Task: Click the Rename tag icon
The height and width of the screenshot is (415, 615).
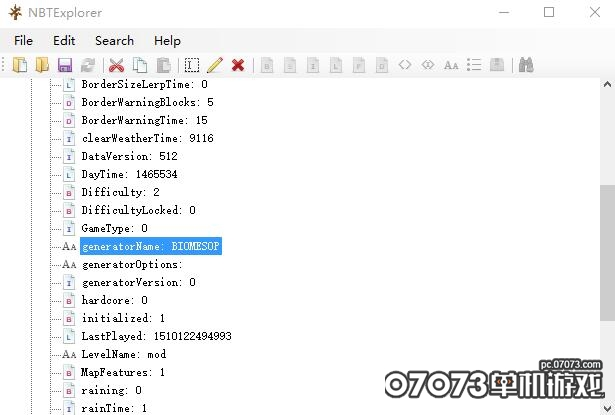Action: (x=192, y=65)
